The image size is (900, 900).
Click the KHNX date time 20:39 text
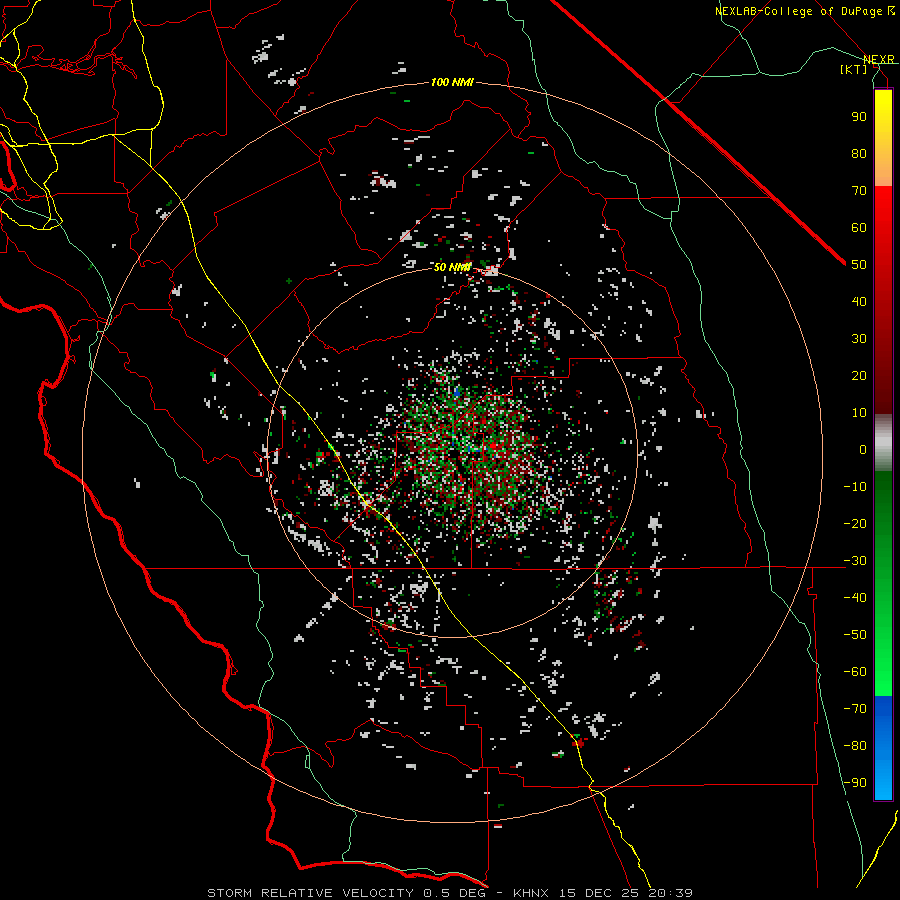coord(603,893)
